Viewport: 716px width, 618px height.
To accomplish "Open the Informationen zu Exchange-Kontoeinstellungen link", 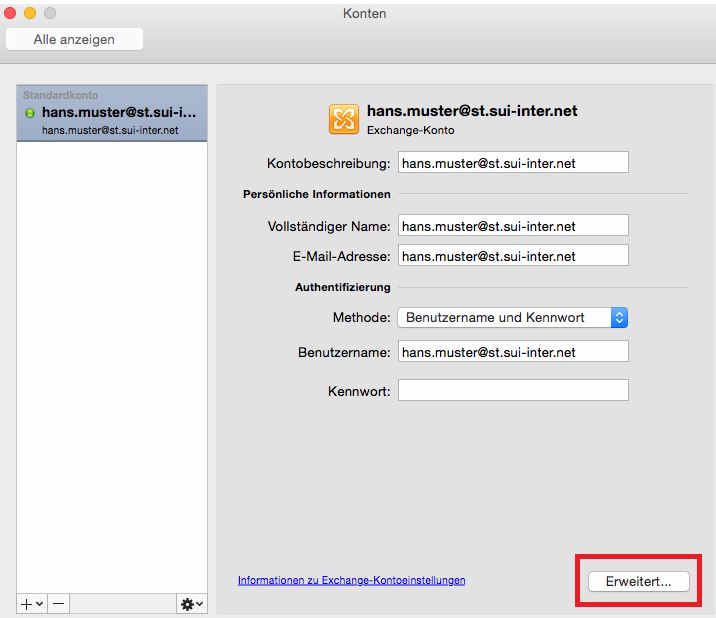I will pyautogui.click(x=351, y=580).
